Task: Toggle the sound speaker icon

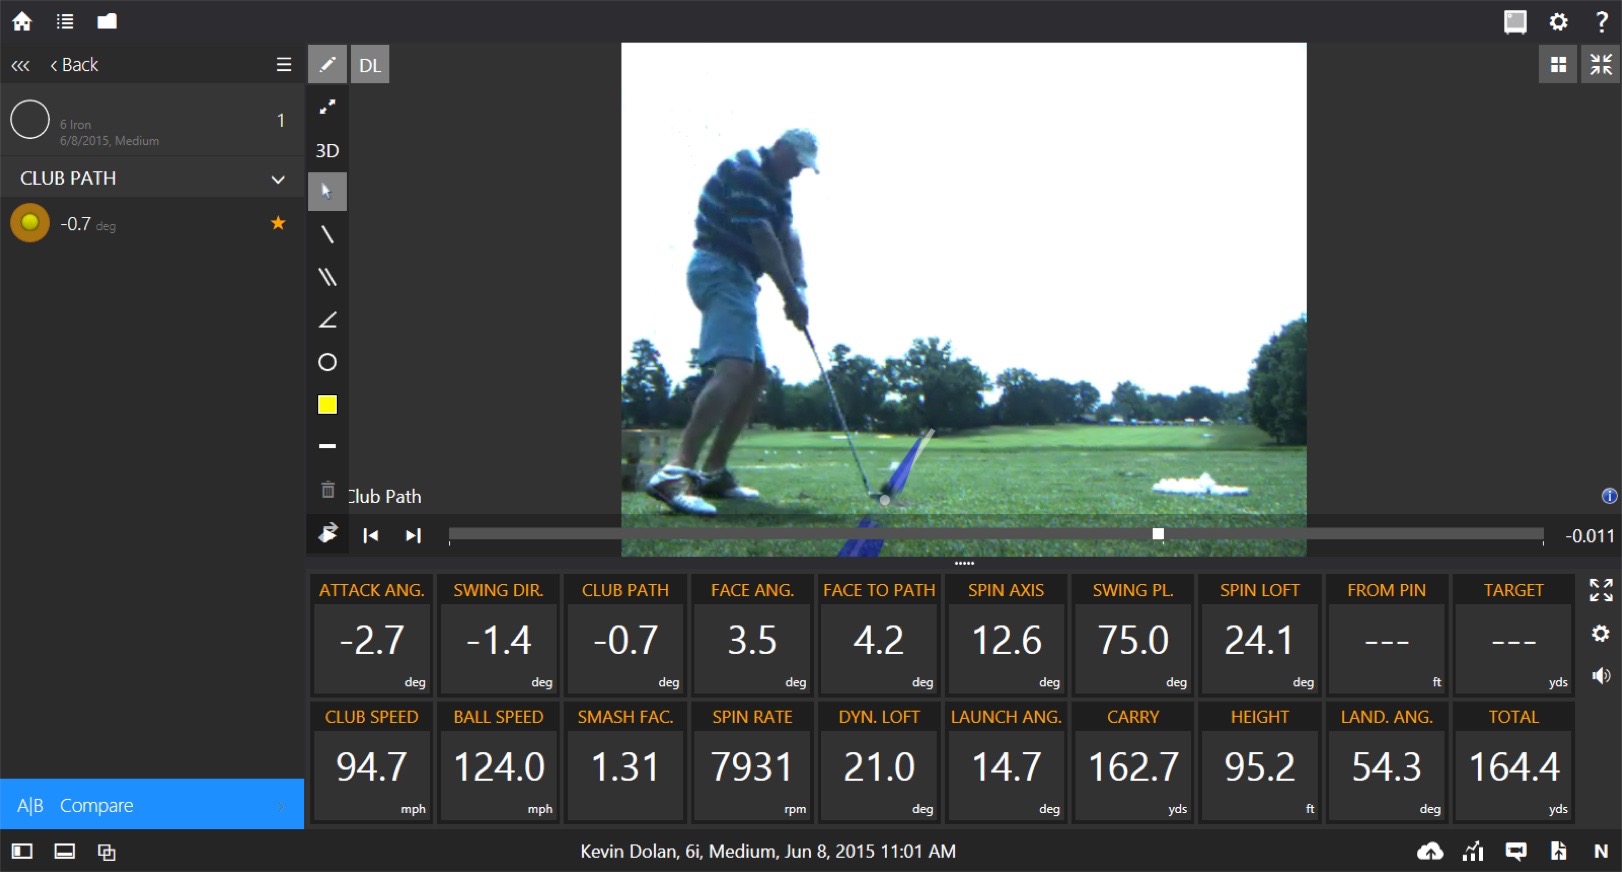Action: tap(1601, 676)
